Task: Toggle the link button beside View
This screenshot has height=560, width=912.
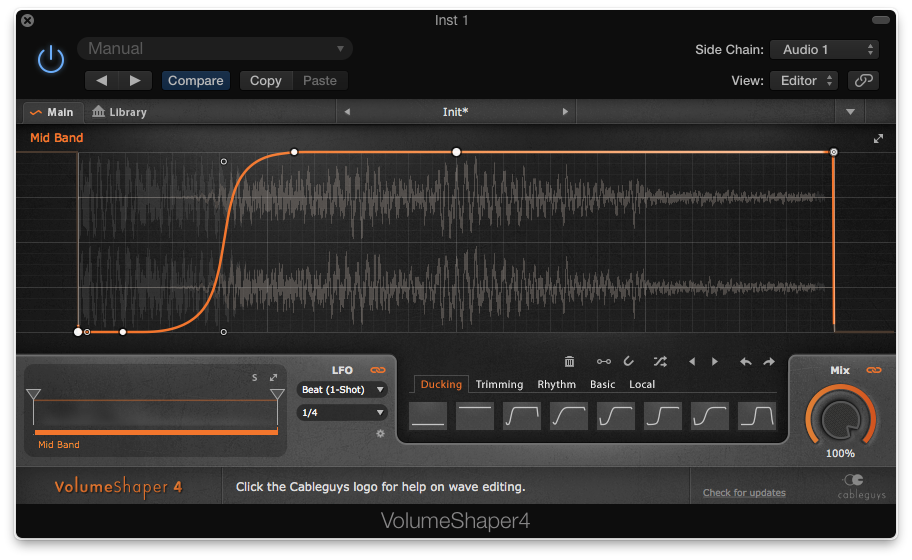Action: click(863, 80)
